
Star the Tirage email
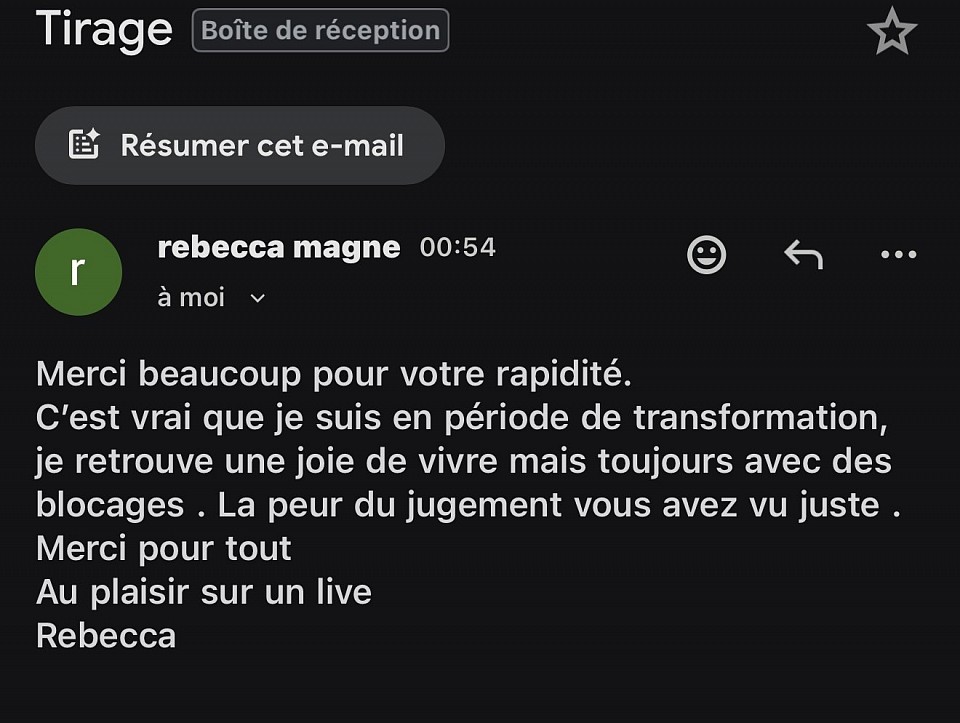891,33
